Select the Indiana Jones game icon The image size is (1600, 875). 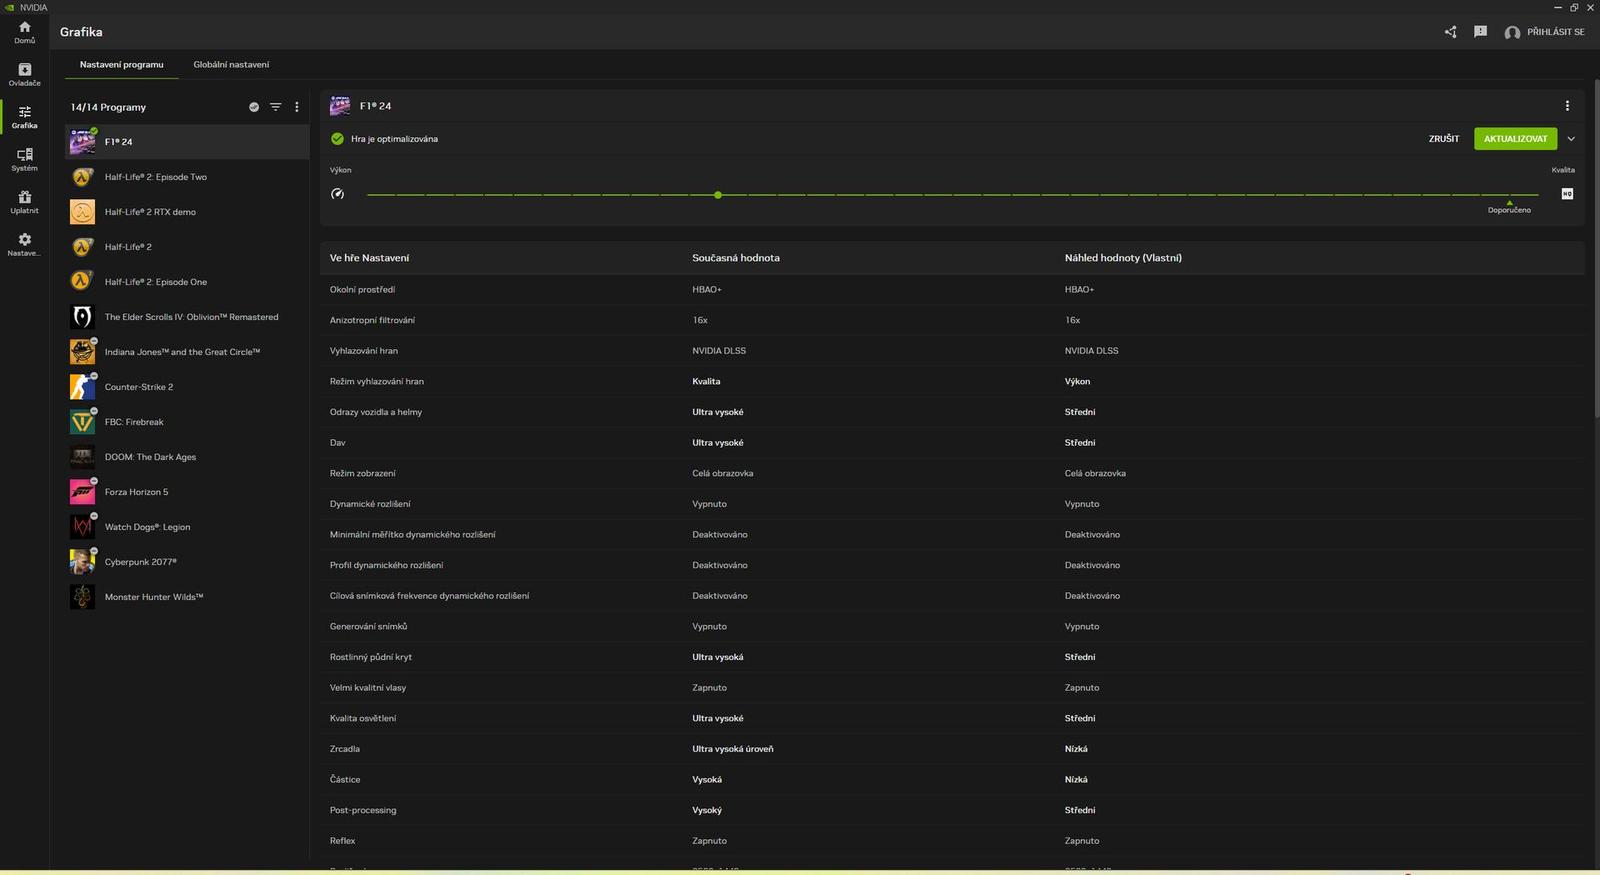82,352
